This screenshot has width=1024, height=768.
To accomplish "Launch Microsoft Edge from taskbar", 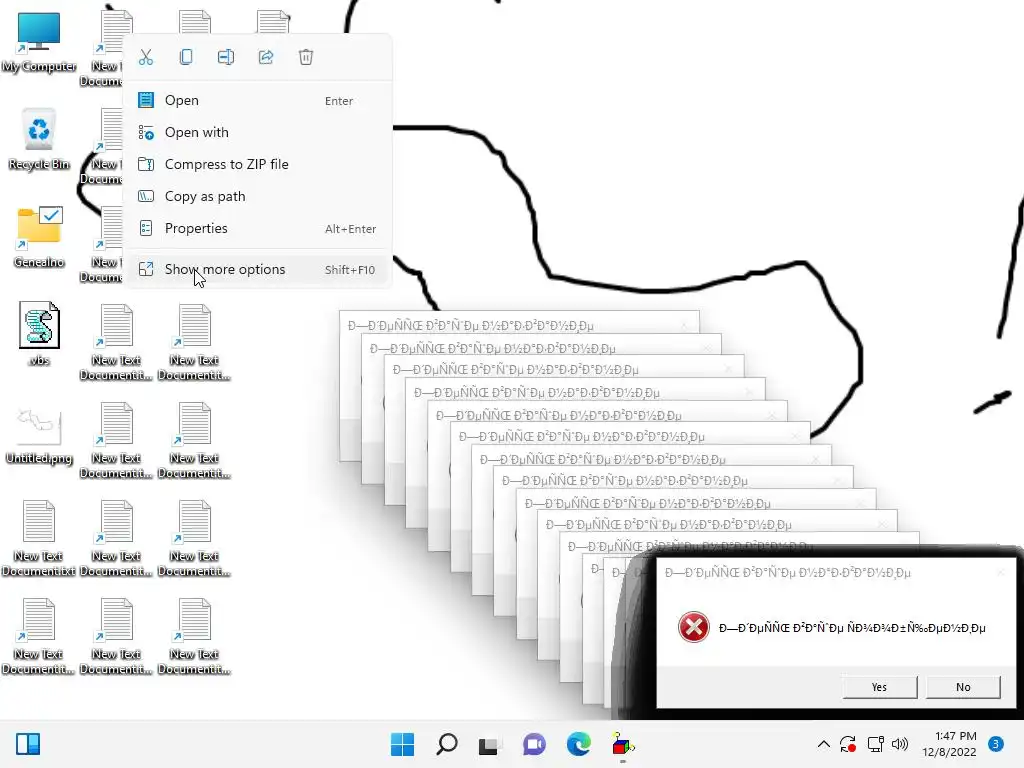I will click(x=579, y=744).
